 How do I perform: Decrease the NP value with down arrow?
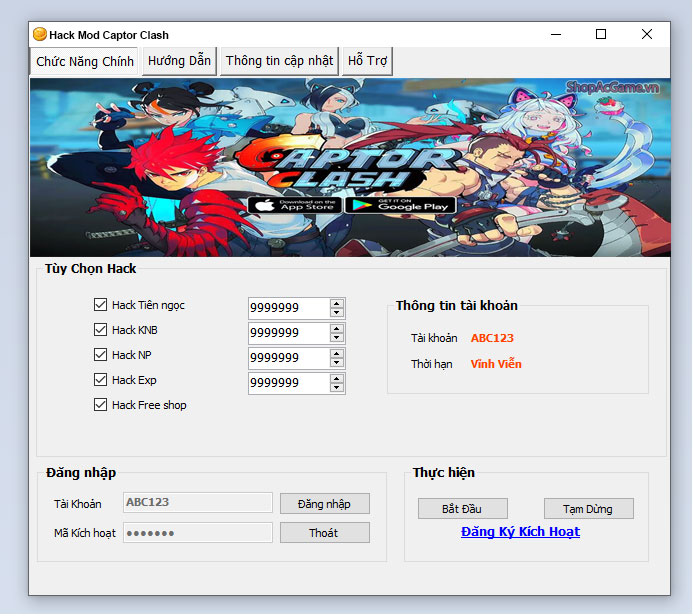click(337, 362)
